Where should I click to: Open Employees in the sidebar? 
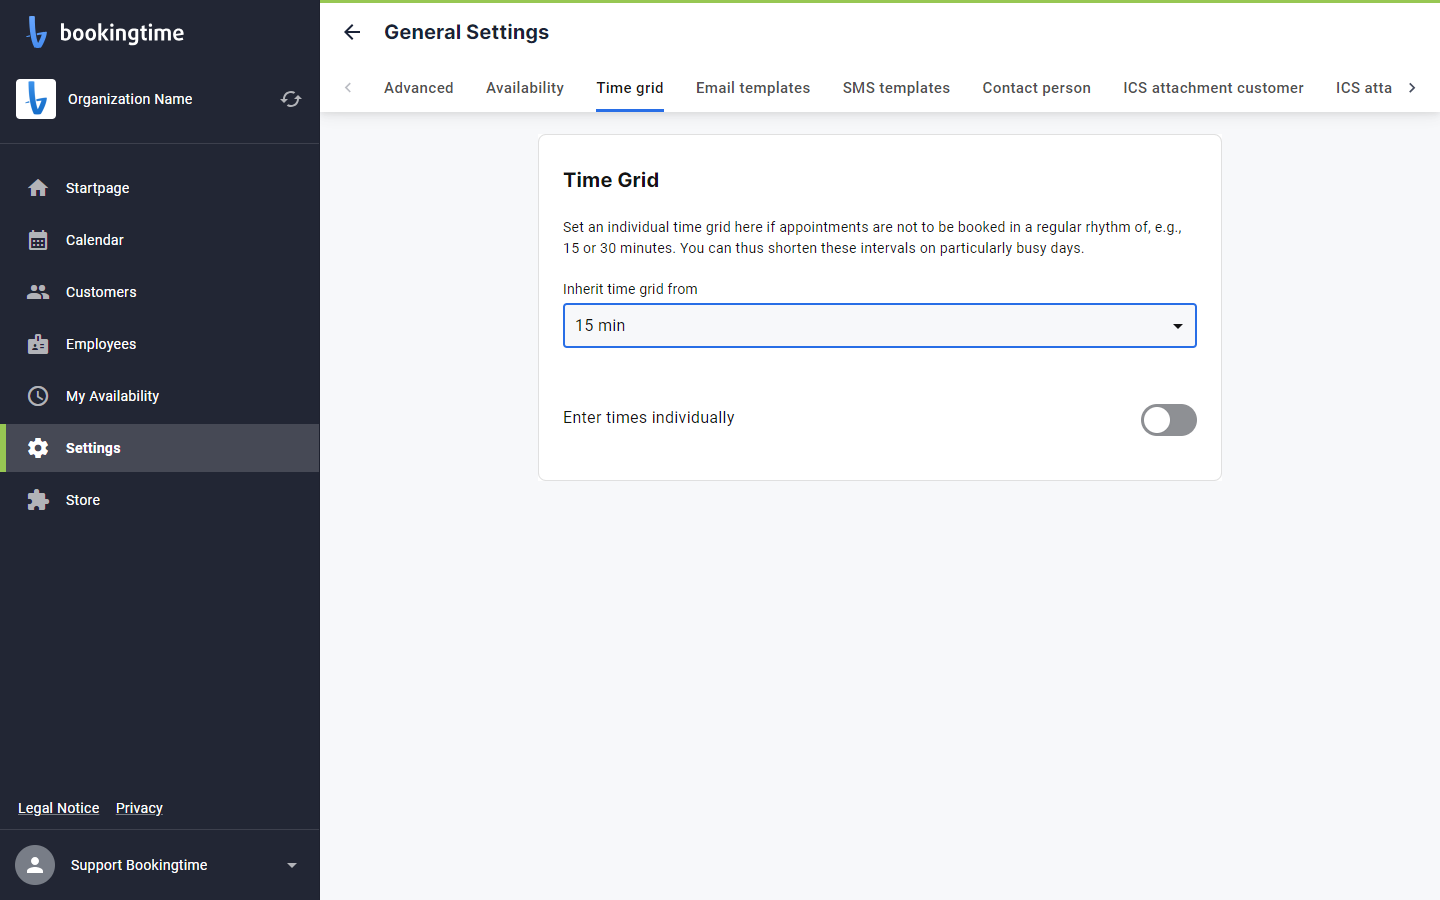[160, 344]
